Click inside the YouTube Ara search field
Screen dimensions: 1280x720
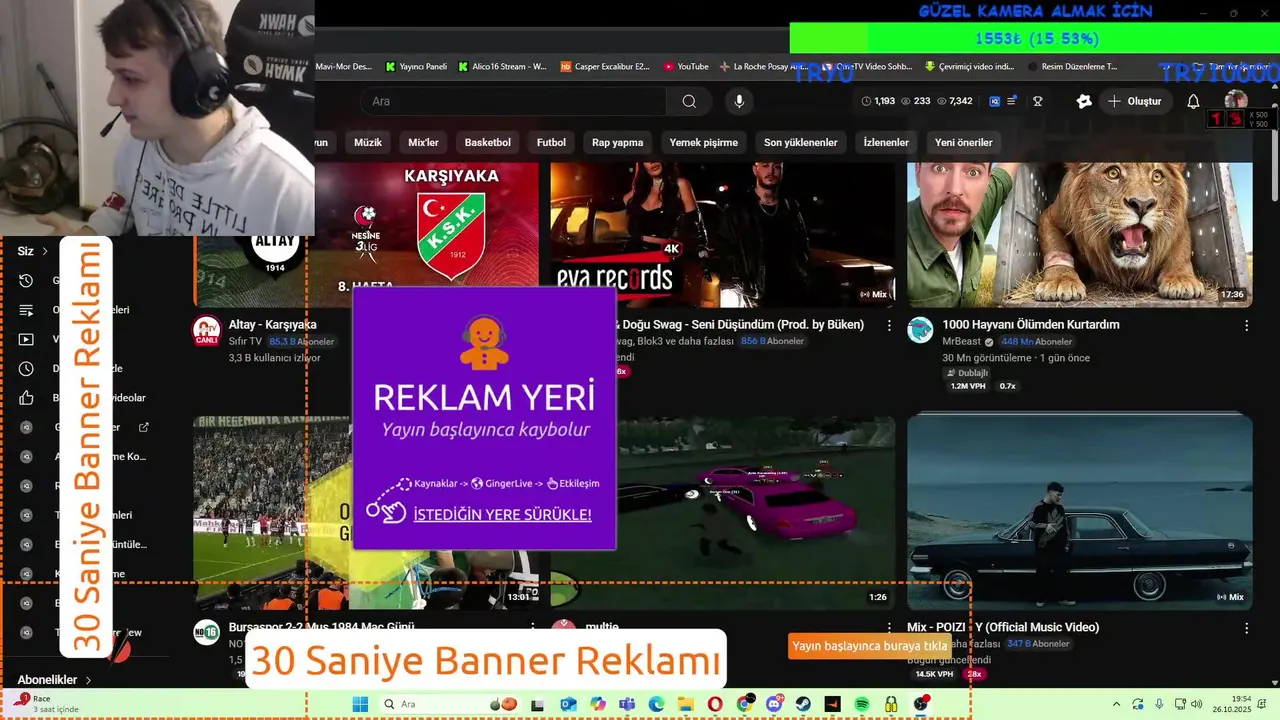tap(513, 101)
